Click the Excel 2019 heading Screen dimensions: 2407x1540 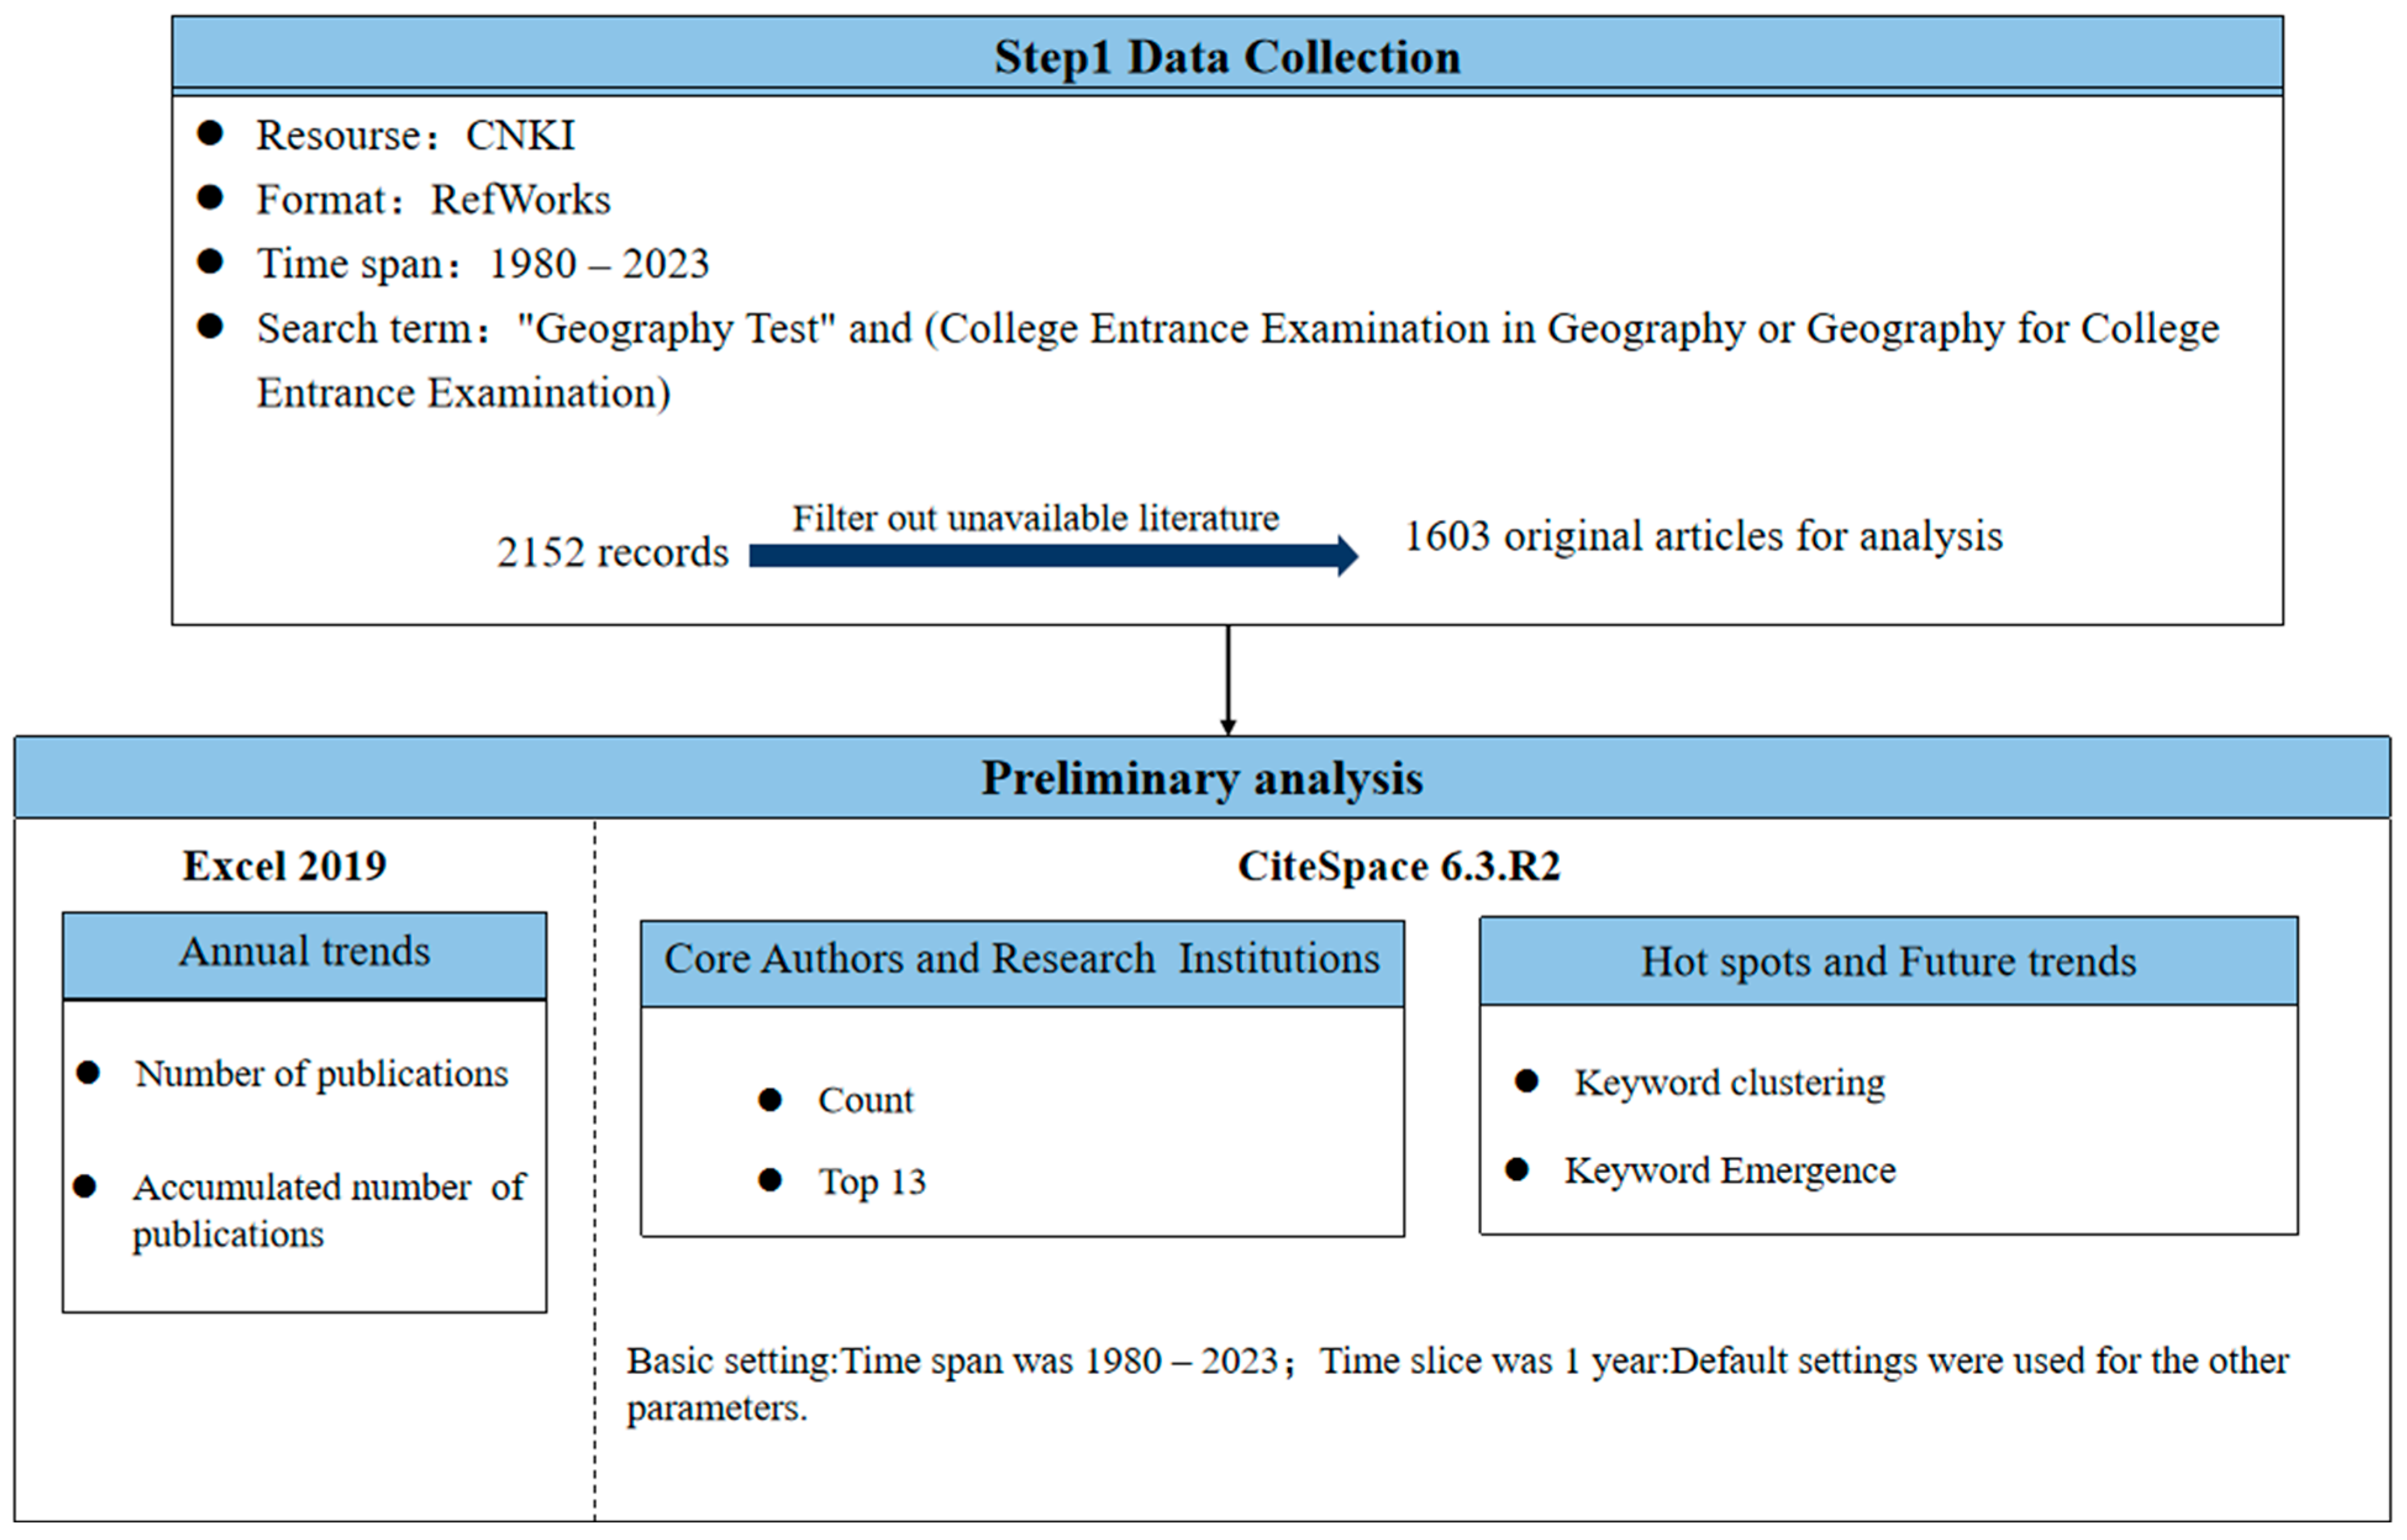click(x=284, y=866)
